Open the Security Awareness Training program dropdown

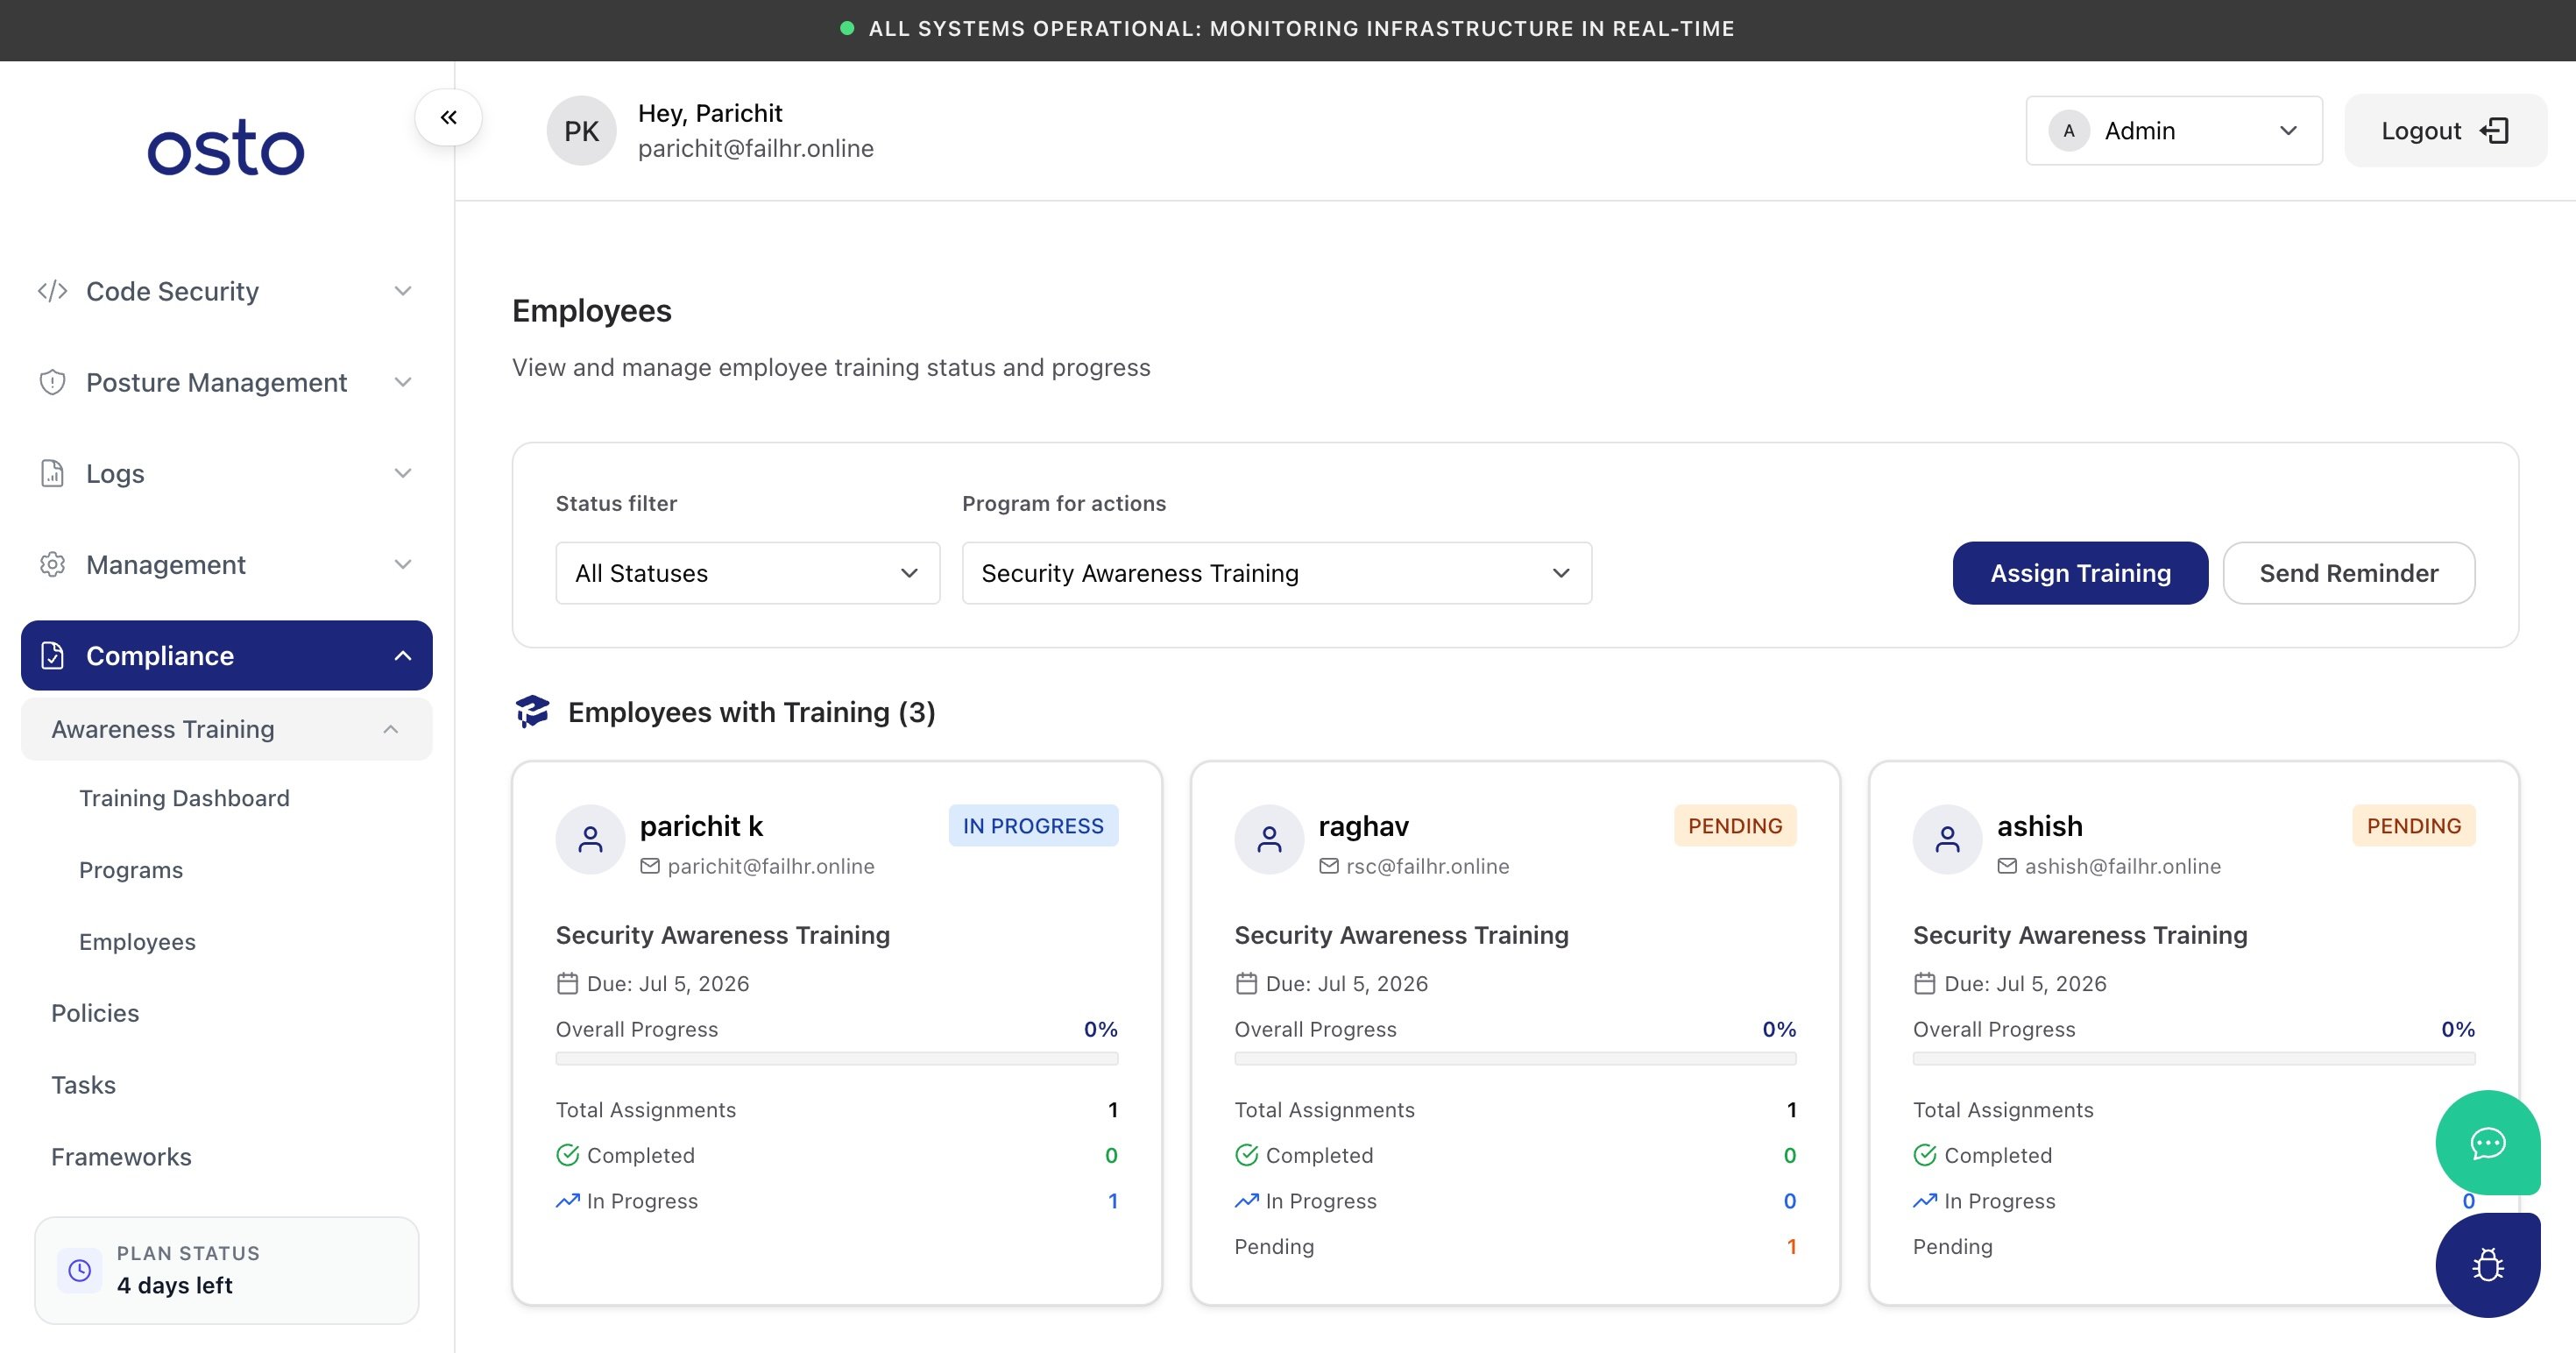pos(1276,573)
